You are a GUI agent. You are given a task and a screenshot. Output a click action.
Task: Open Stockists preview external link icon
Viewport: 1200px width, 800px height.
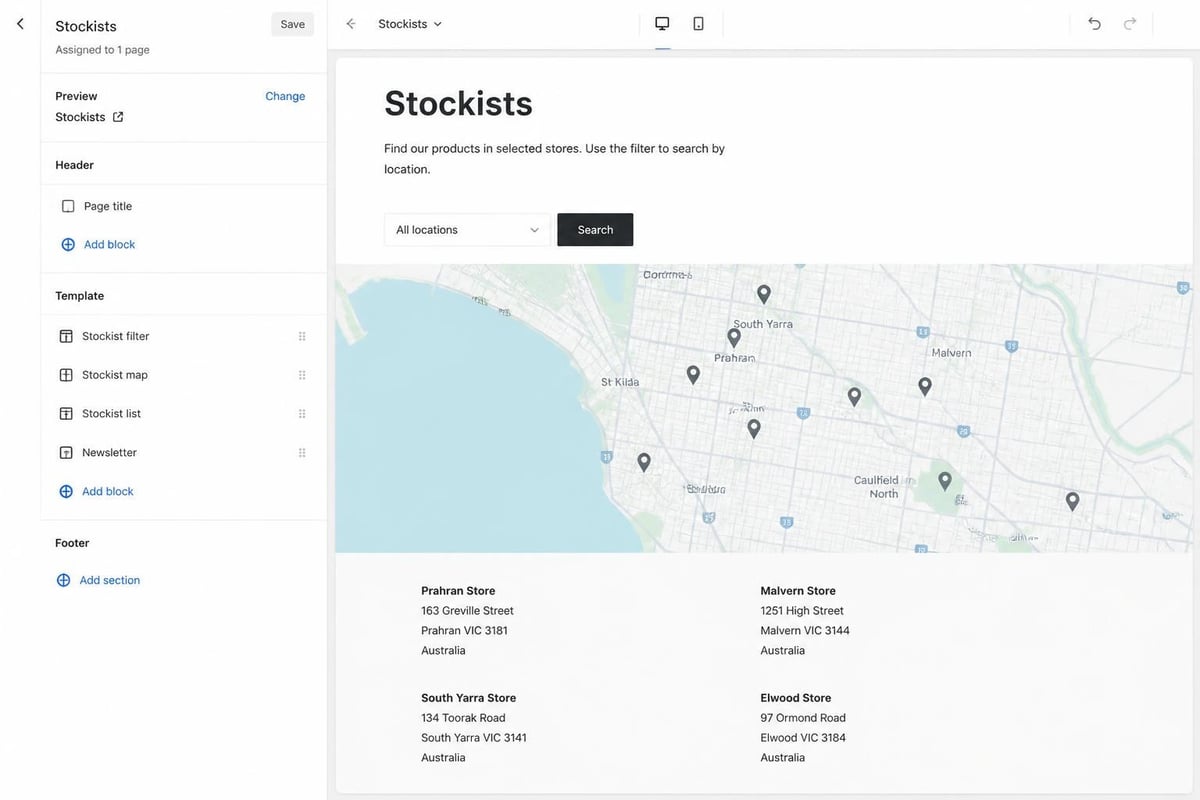click(118, 117)
